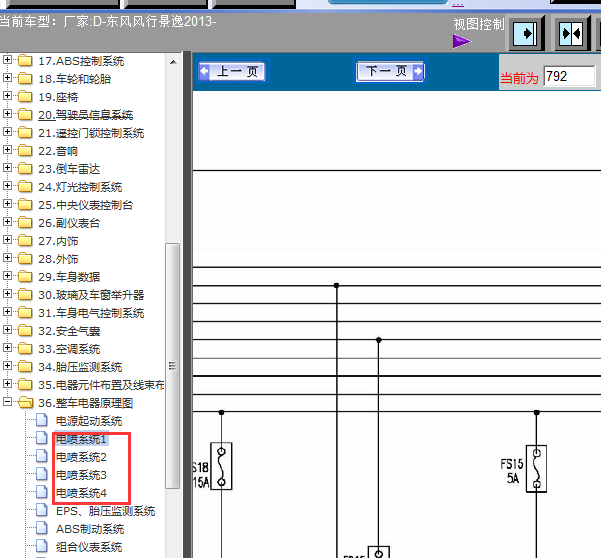Image resolution: width=601 pixels, height=558 pixels.
Task: Open the EPS、胎压监测系统 document
Action: pos(105,511)
